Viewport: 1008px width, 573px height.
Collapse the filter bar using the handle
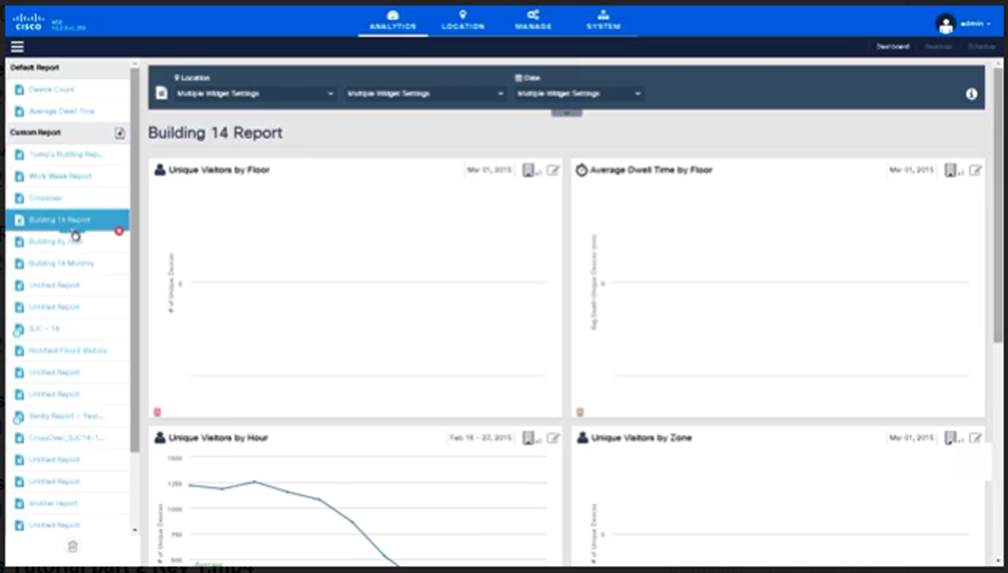pyautogui.click(x=566, y=113)
